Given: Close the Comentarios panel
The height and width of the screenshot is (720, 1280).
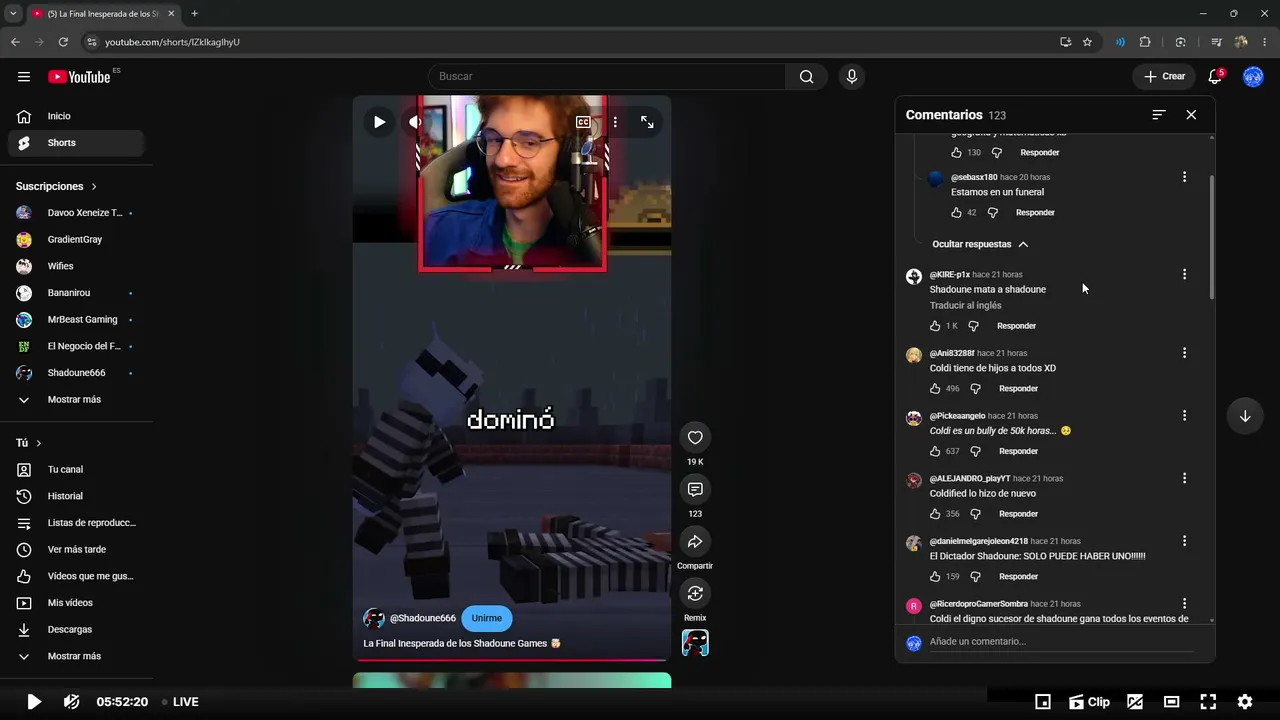Looking at the screenshot, I should point(1191,115).
